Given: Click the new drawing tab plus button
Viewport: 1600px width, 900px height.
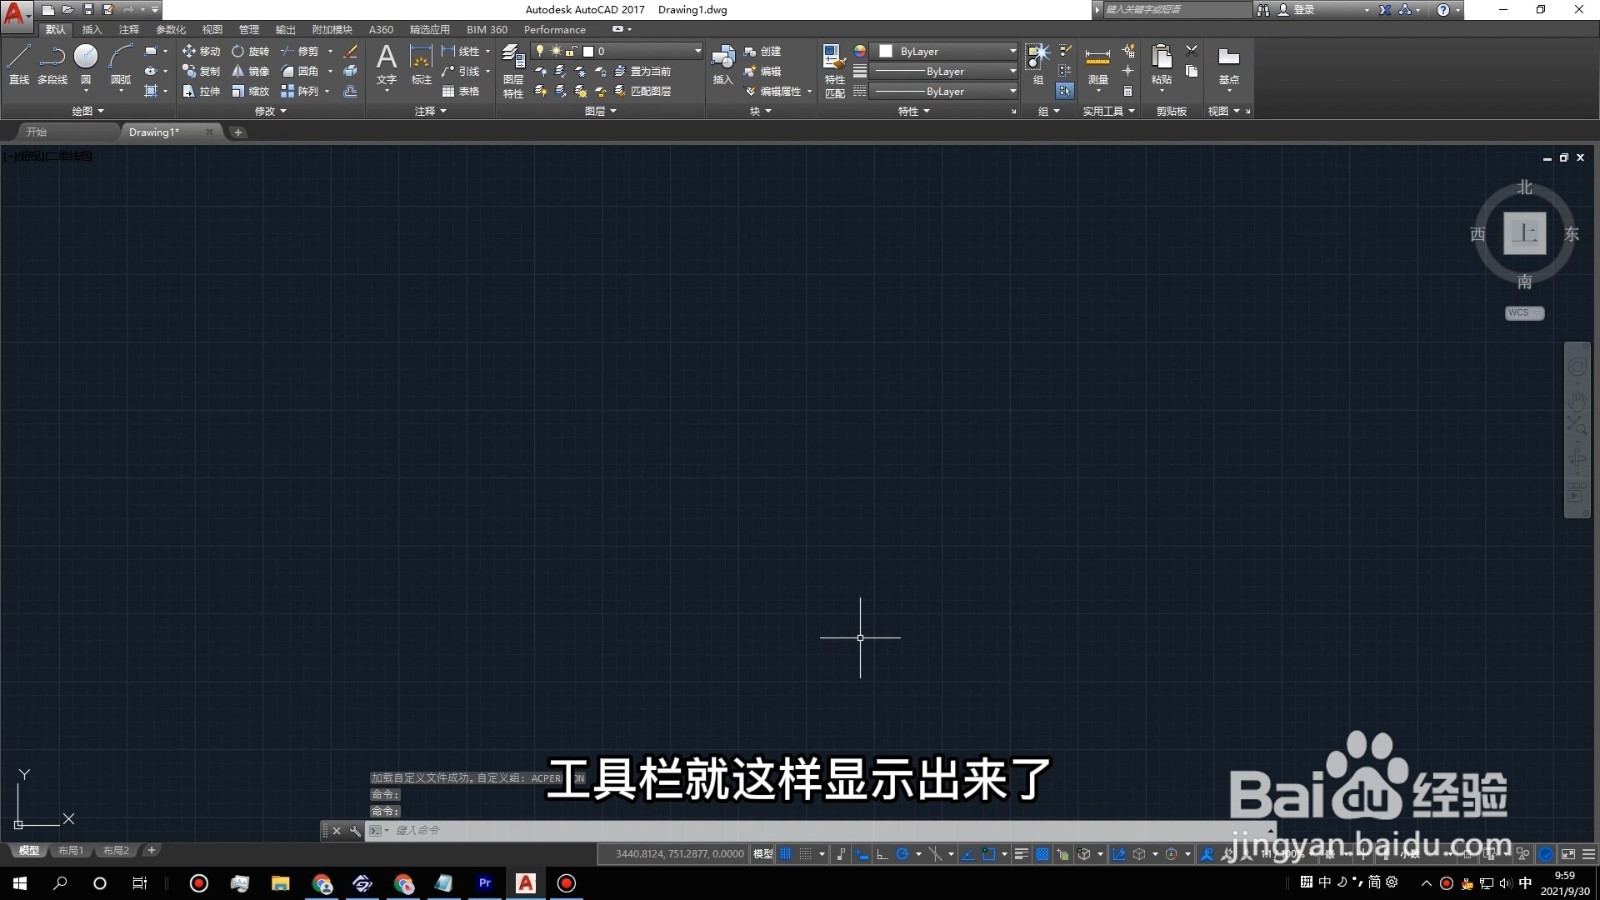Looking at the screenshot, I should click(238, 132).
